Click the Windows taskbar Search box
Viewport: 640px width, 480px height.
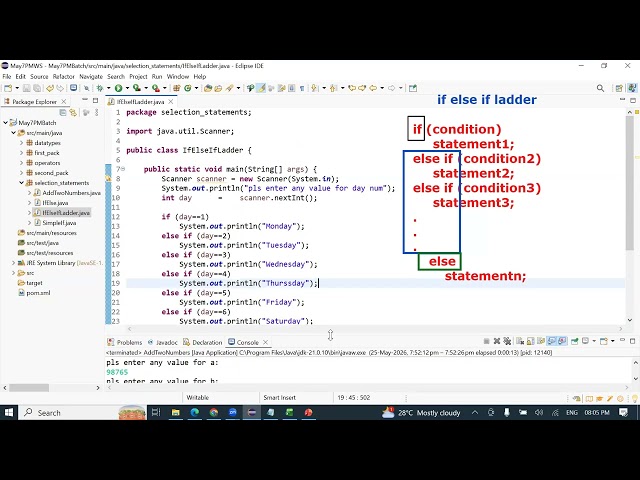[83, 413]
